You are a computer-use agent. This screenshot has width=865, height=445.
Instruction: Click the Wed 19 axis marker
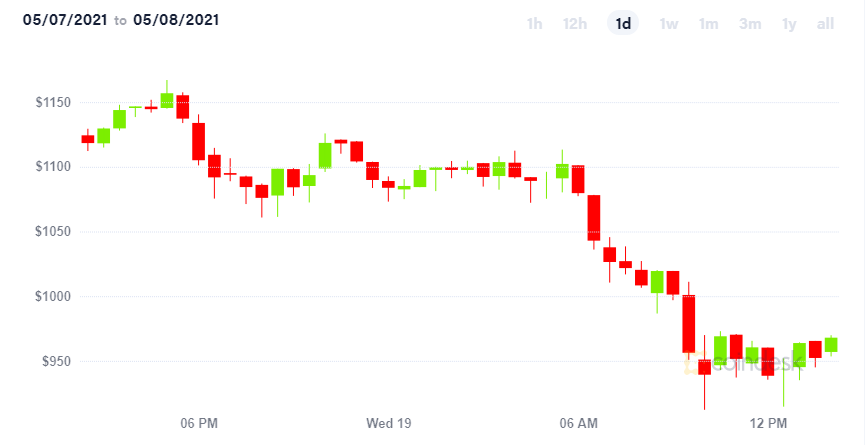pos(389,423)
